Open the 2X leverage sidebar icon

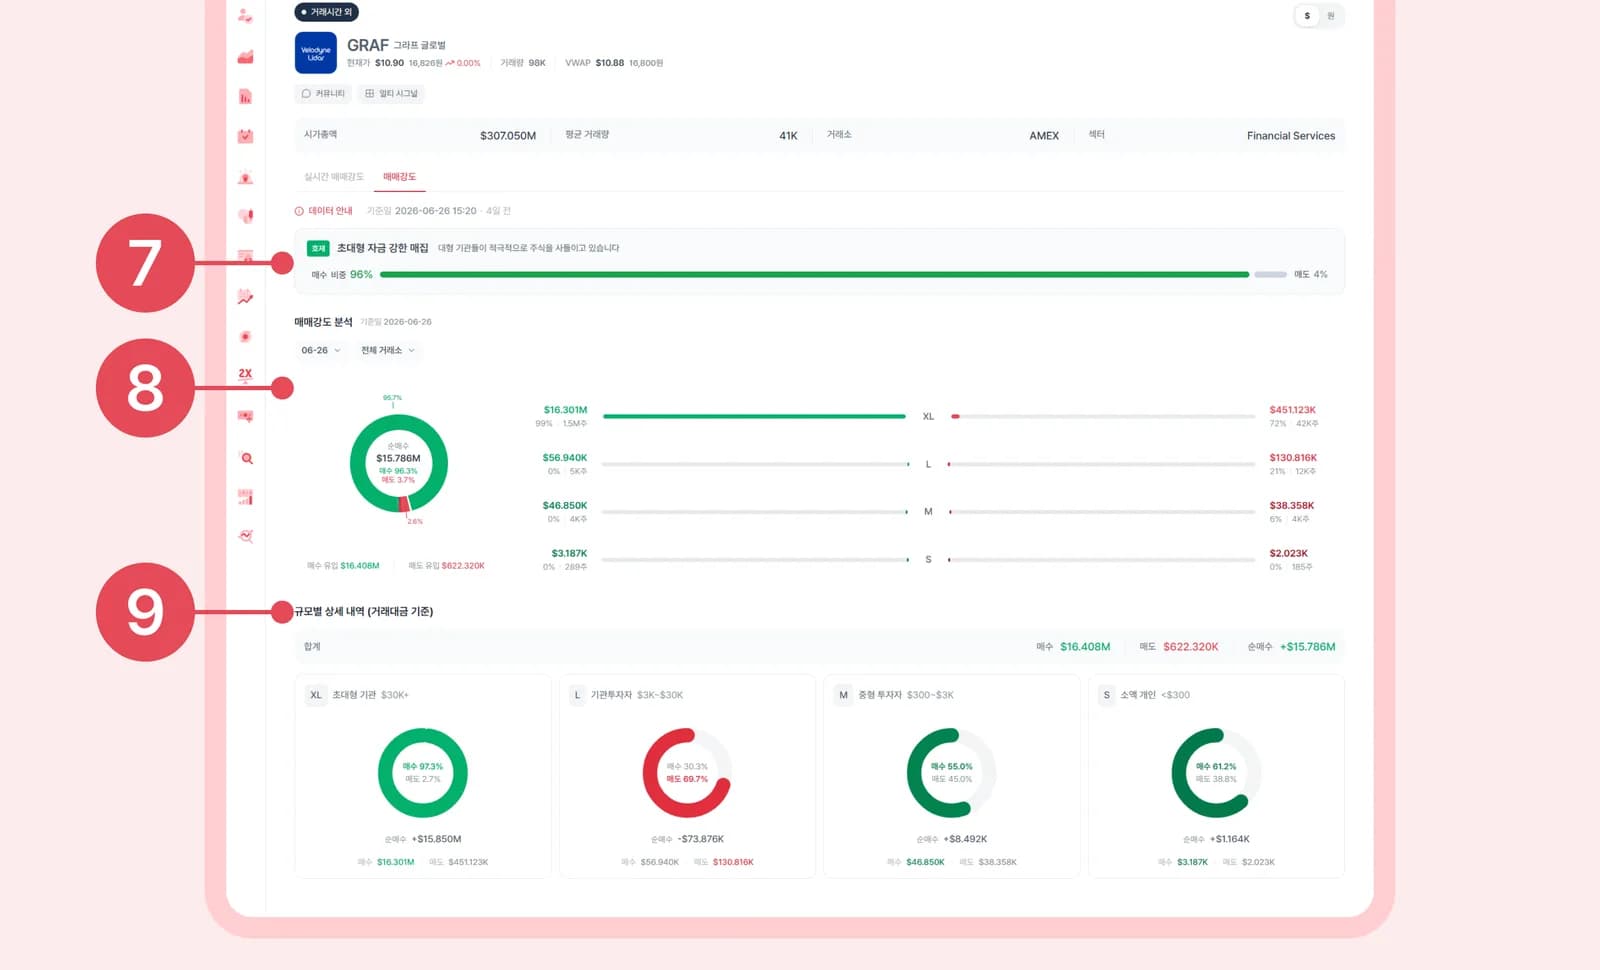(245, 374)
